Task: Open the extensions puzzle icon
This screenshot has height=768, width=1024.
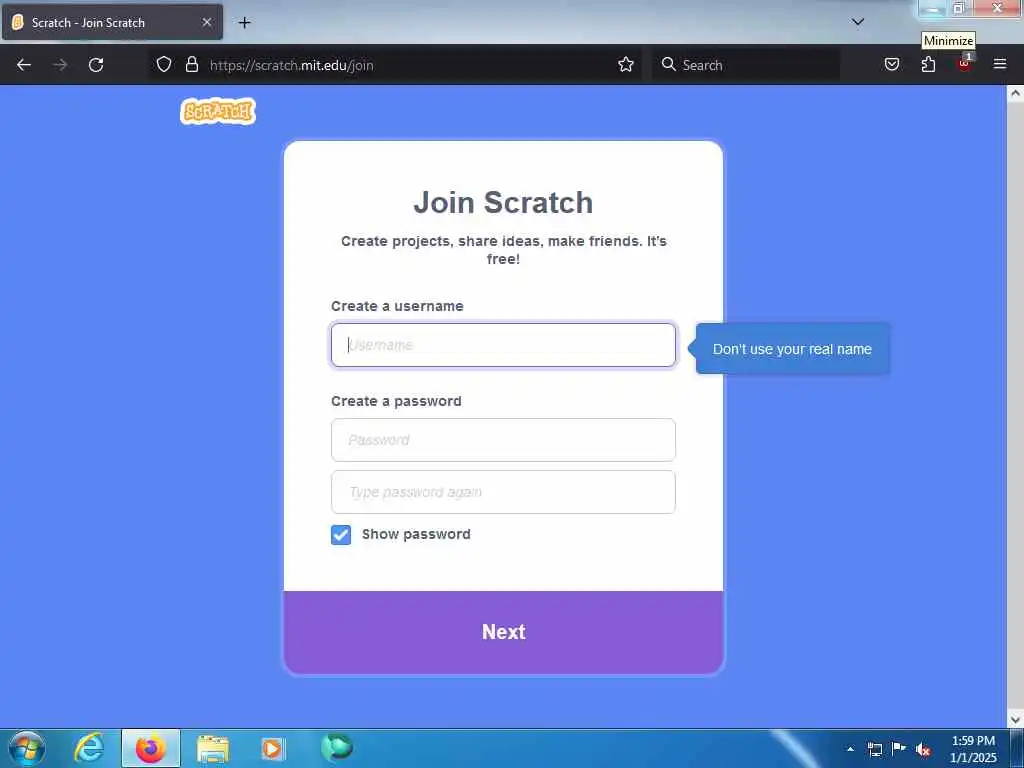Action: pos(928,65)
